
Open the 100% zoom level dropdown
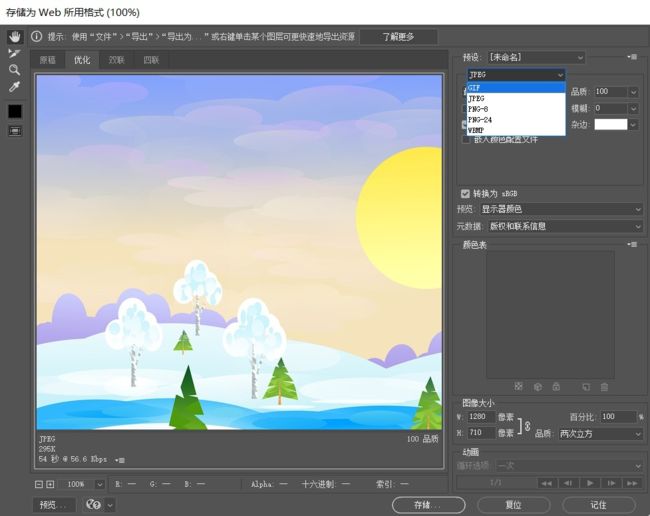point(99,484)
